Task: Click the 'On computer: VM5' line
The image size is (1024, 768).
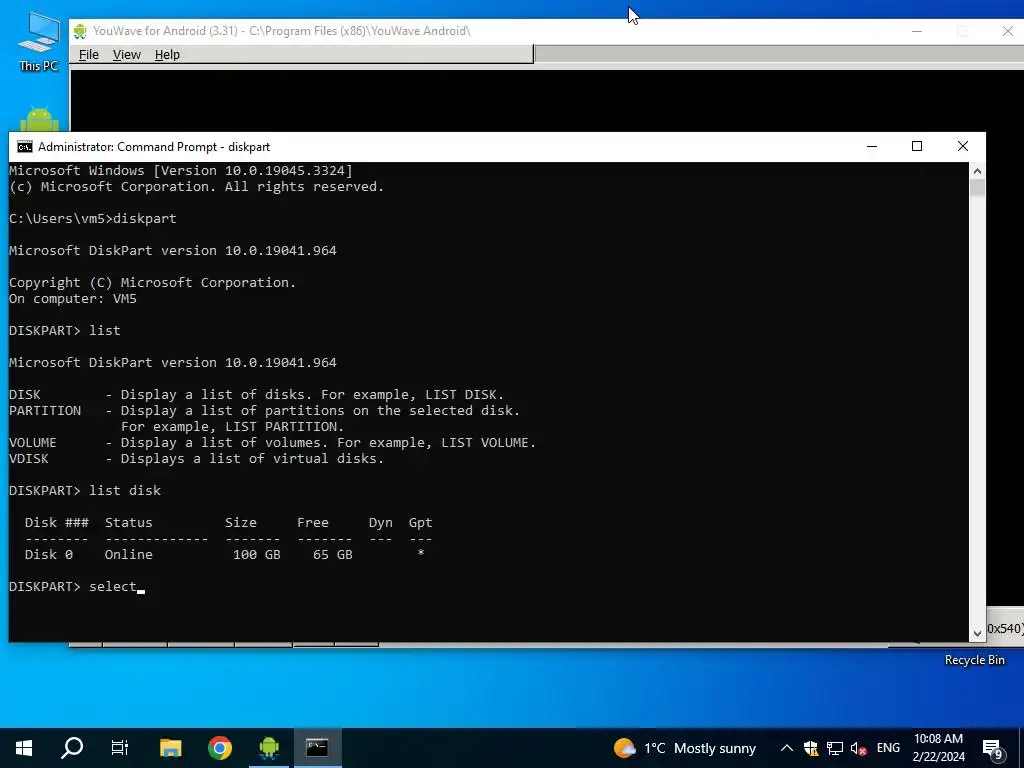Action: [x=73, y=299]
